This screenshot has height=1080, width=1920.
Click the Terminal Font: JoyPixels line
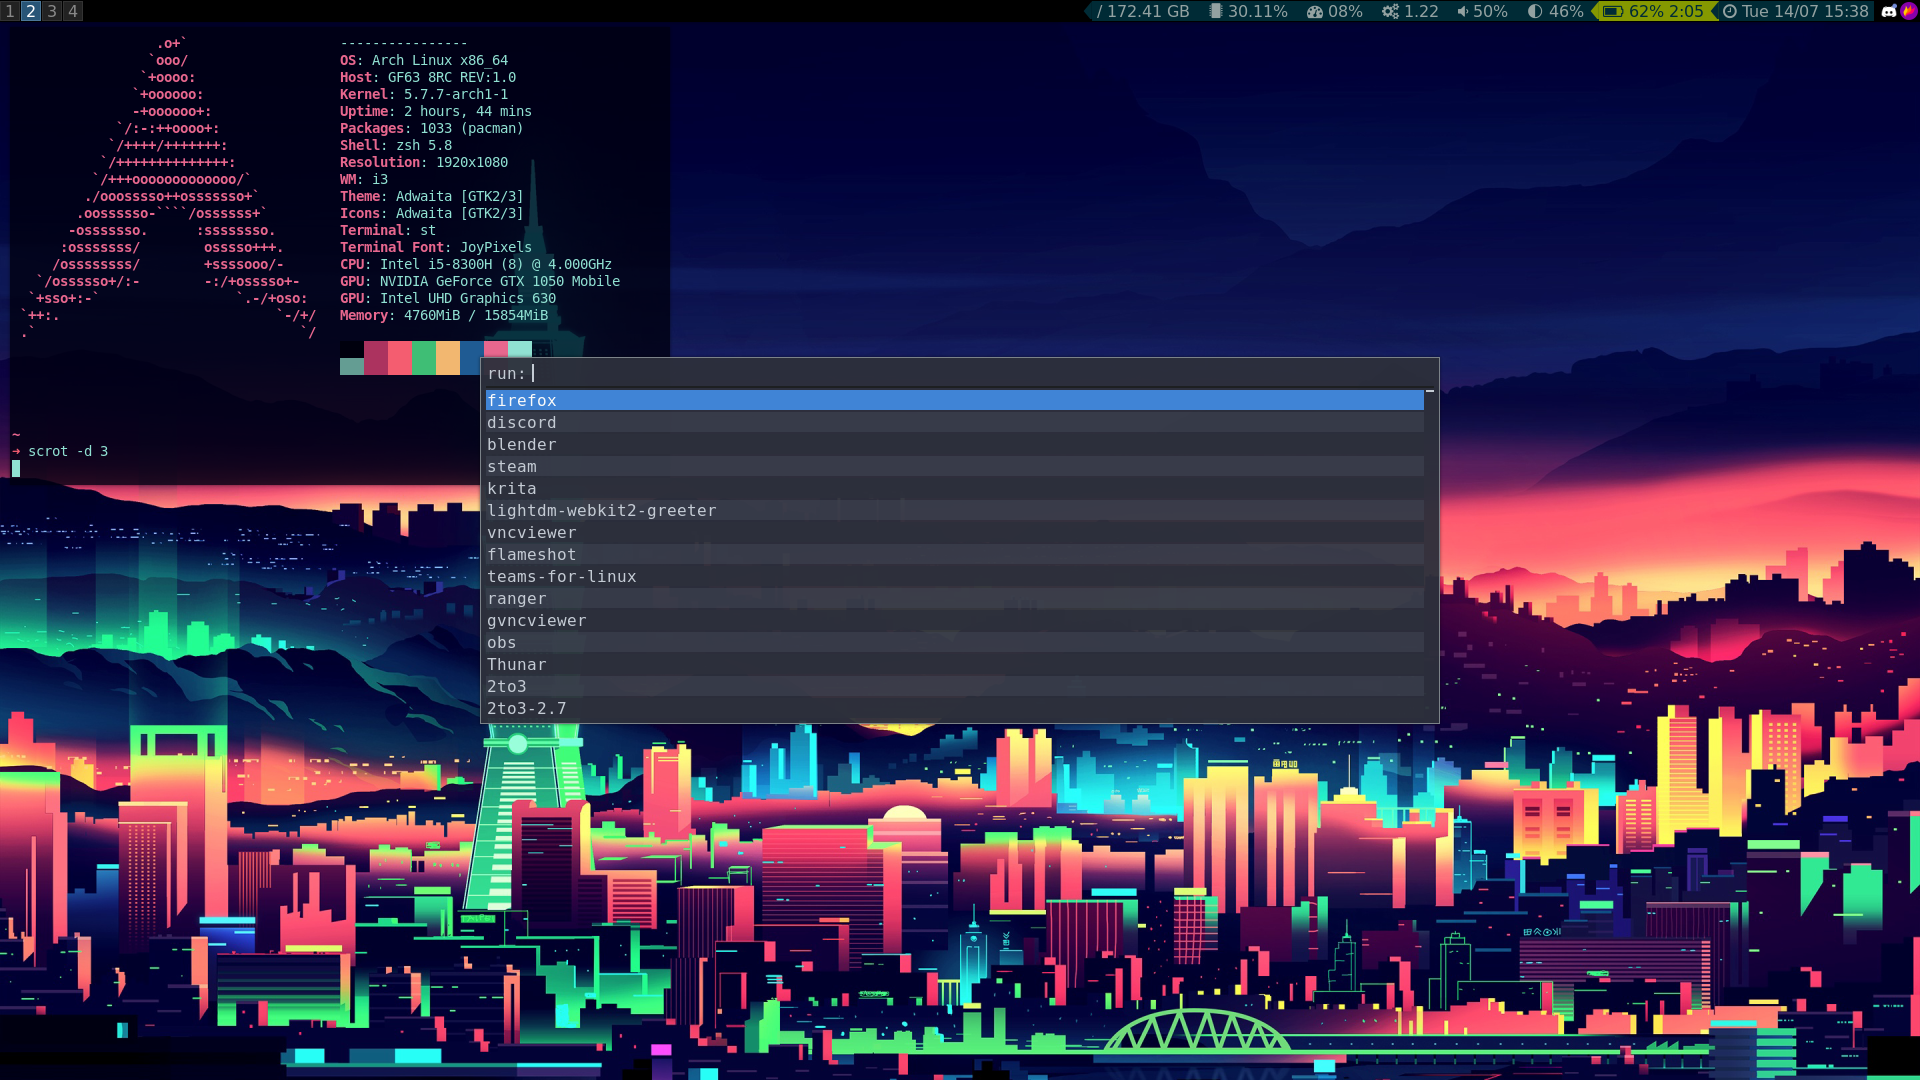pos(436,247)
